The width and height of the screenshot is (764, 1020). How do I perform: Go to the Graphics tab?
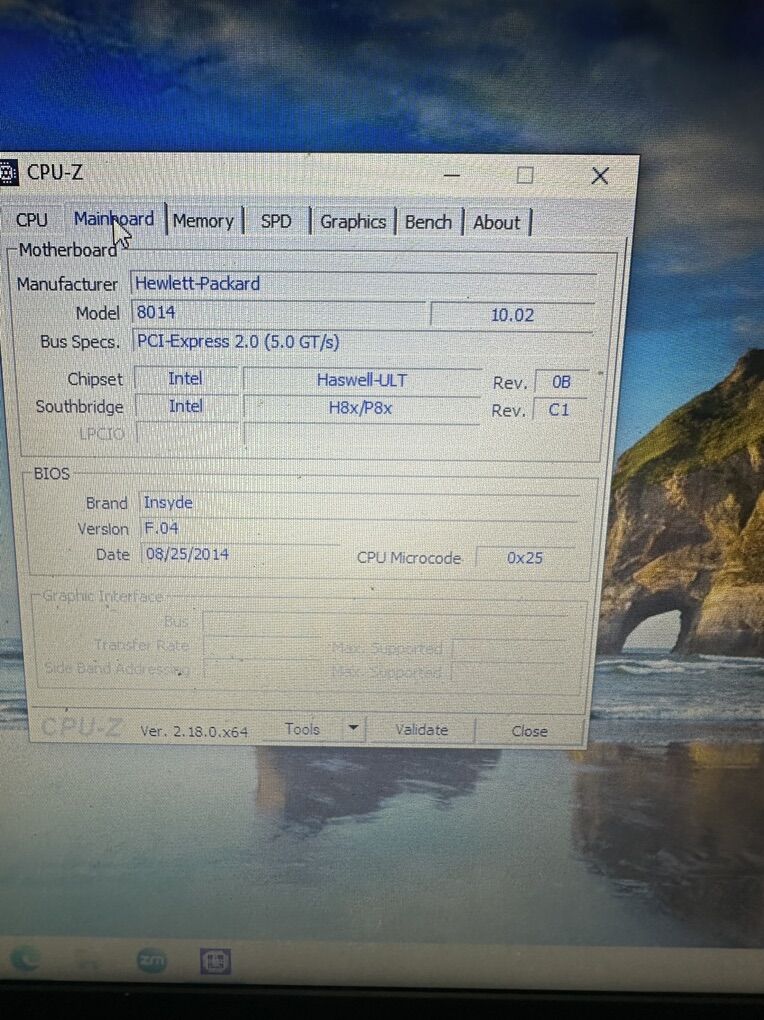point(352,222)
